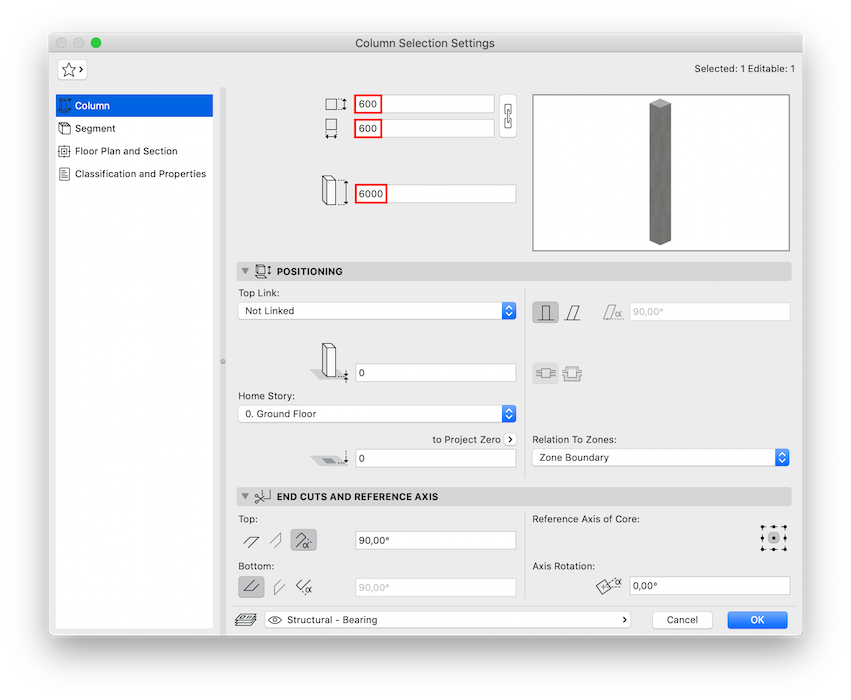Select the custom angle top end cut
851x700 pixels.
(x=303, y=540)
